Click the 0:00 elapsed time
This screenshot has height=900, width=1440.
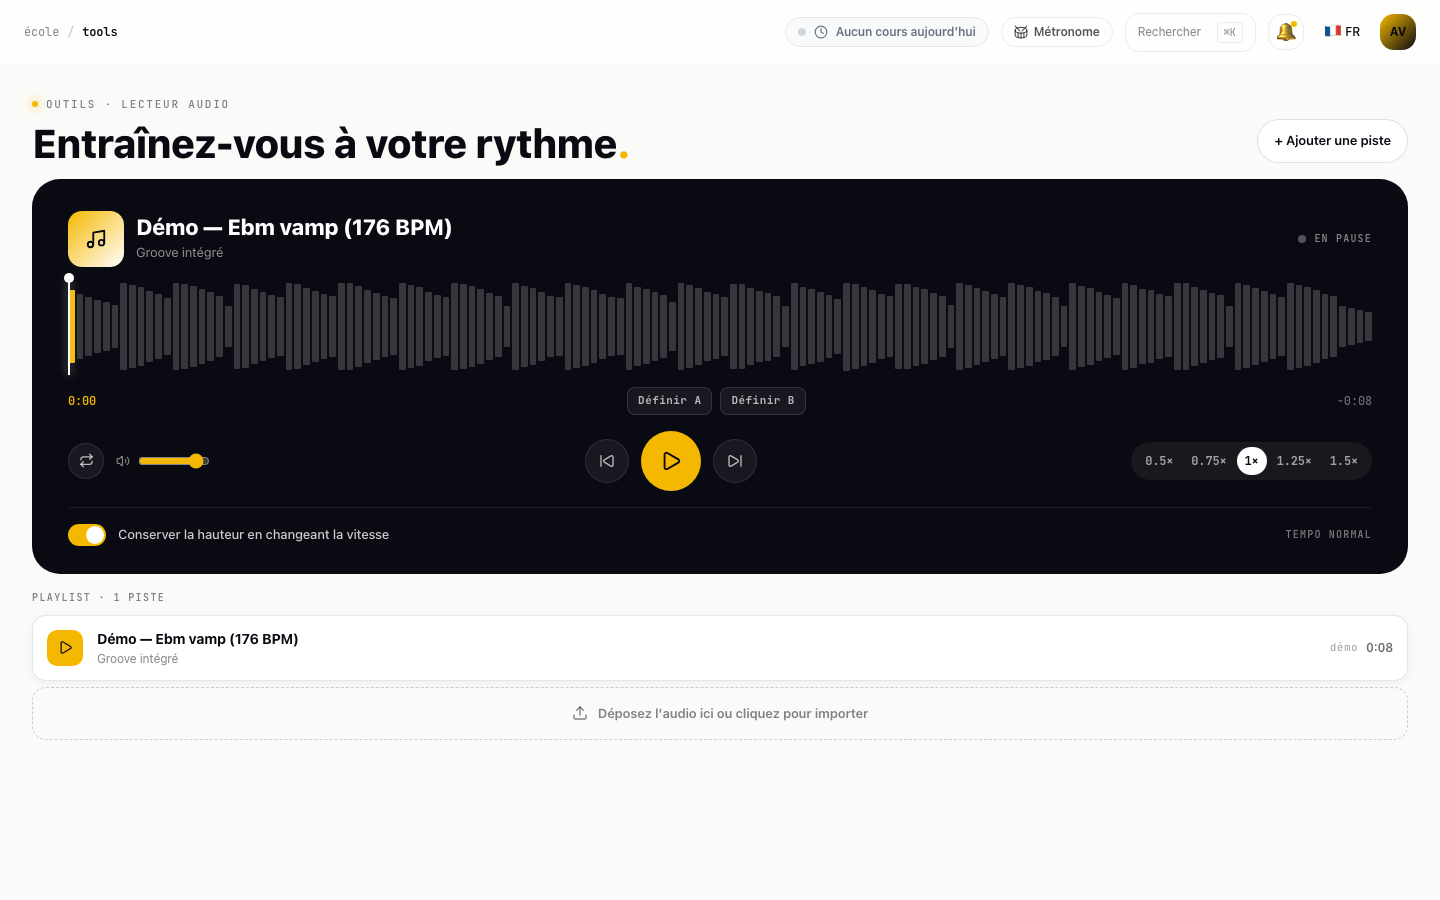point(82,401)
